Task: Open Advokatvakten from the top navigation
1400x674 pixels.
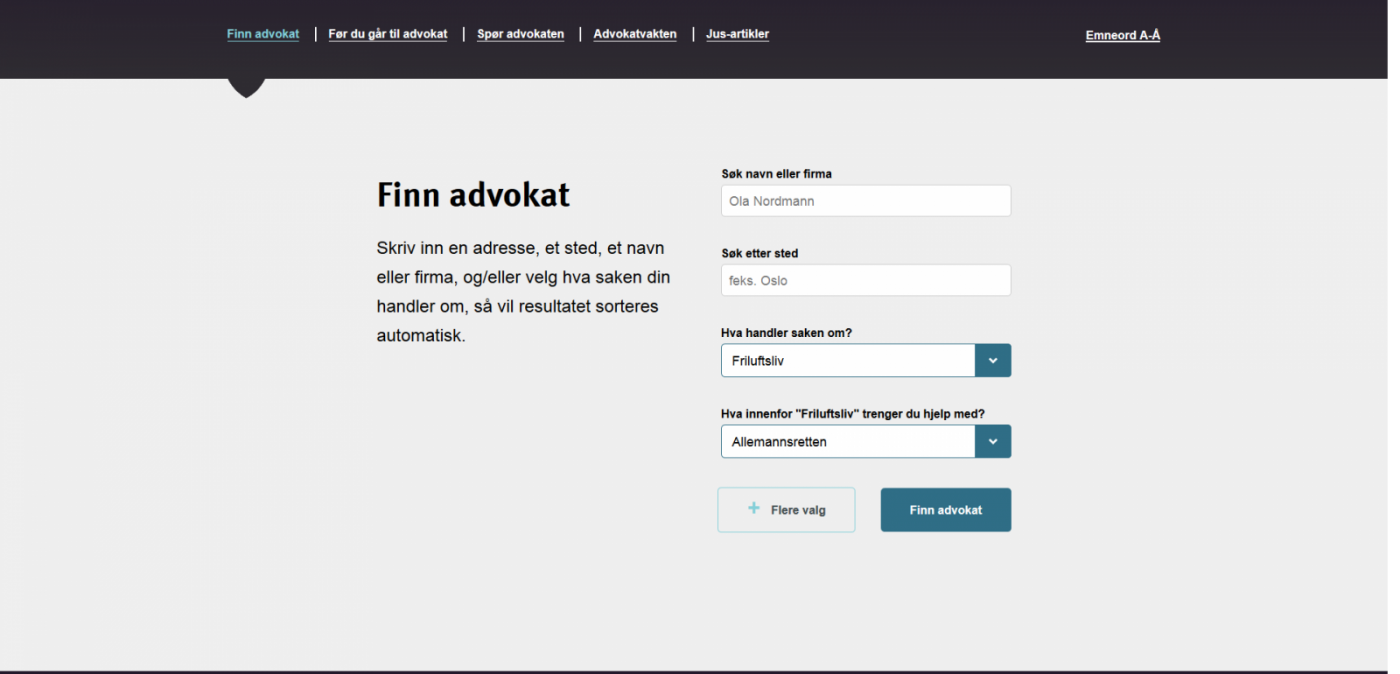Action: pos(635,34)
